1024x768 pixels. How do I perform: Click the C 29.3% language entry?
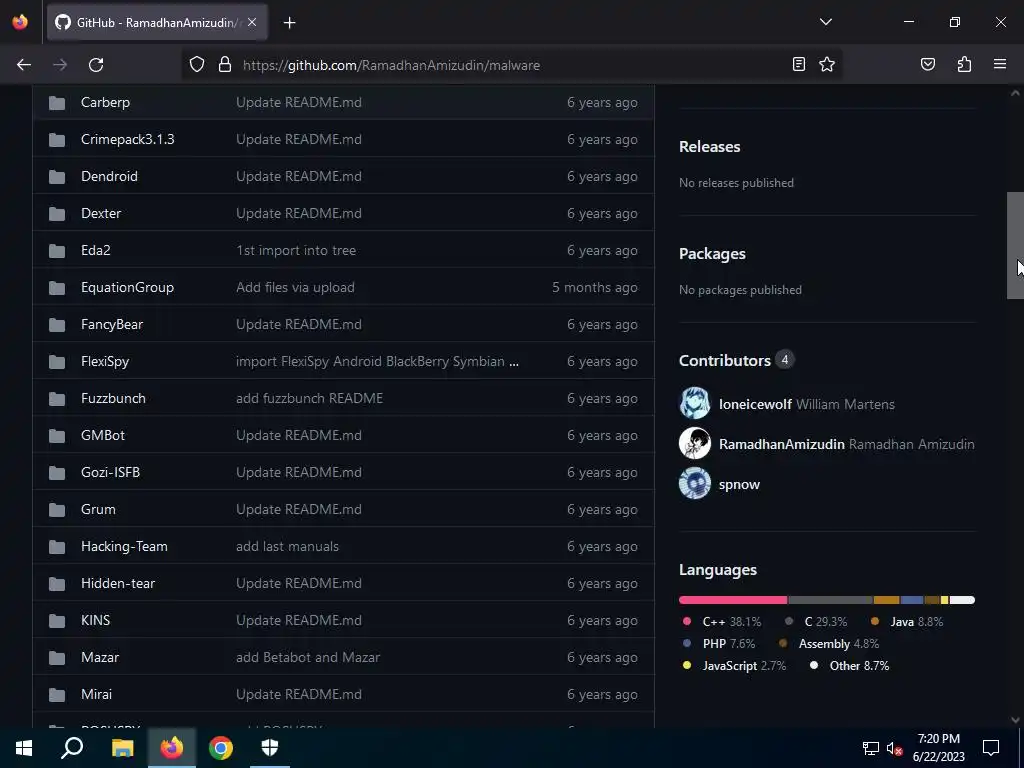coord(816,622)
